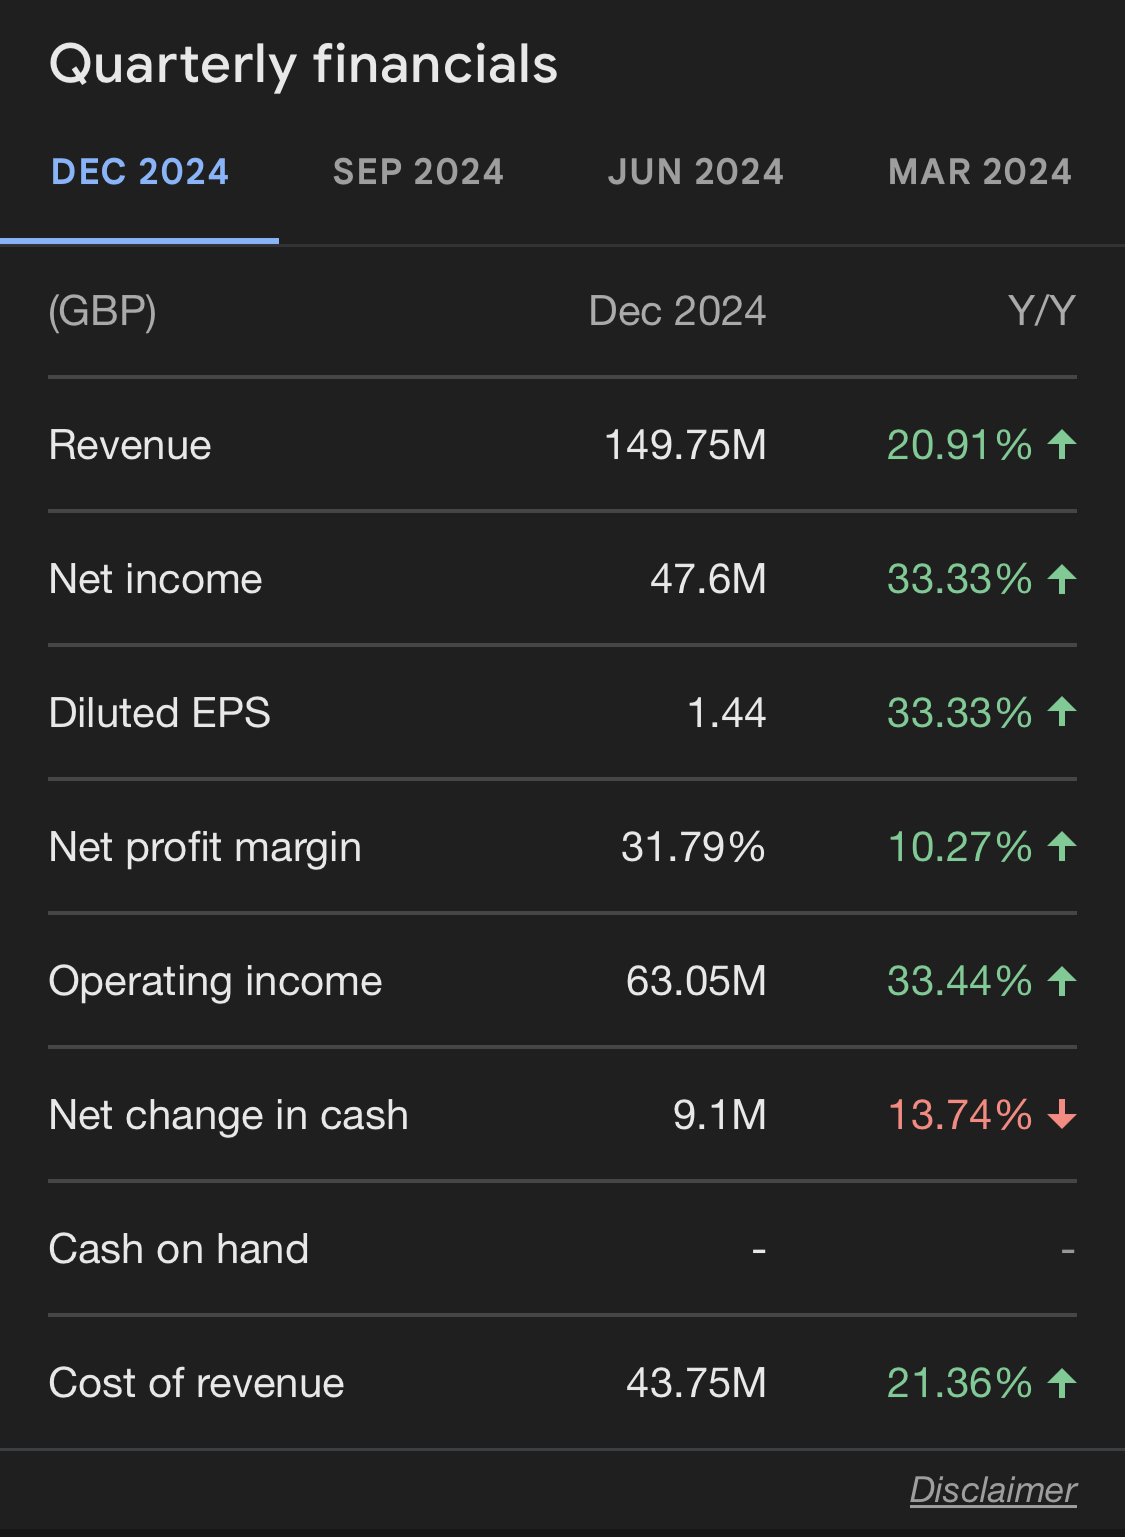Click the green up arrow beside Revenue growth

pyautogui.click(x=1062, y=446)
